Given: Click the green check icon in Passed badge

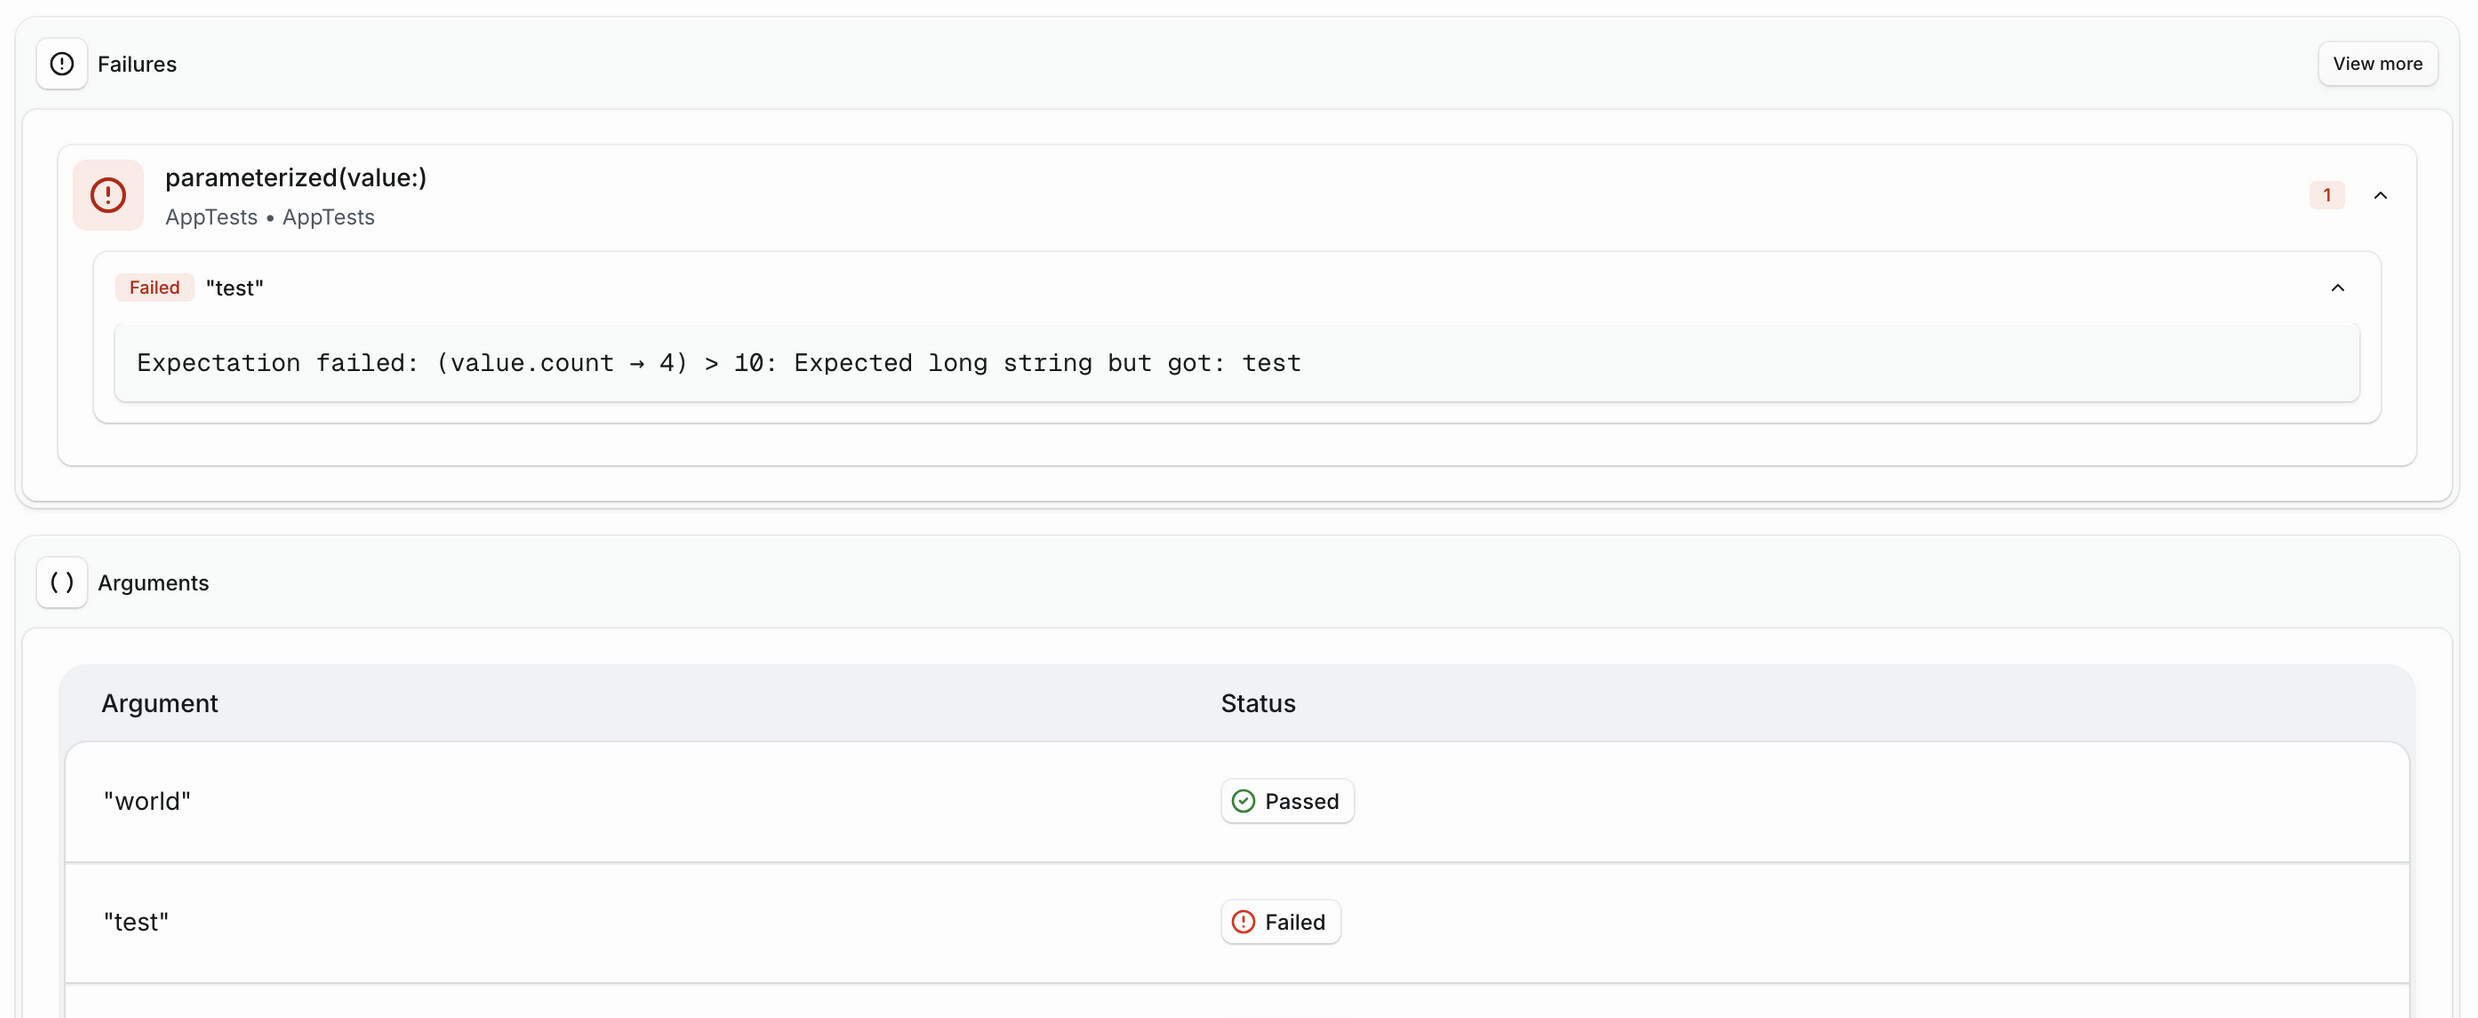Looking at the screenshot, I should click(1243, 801).
